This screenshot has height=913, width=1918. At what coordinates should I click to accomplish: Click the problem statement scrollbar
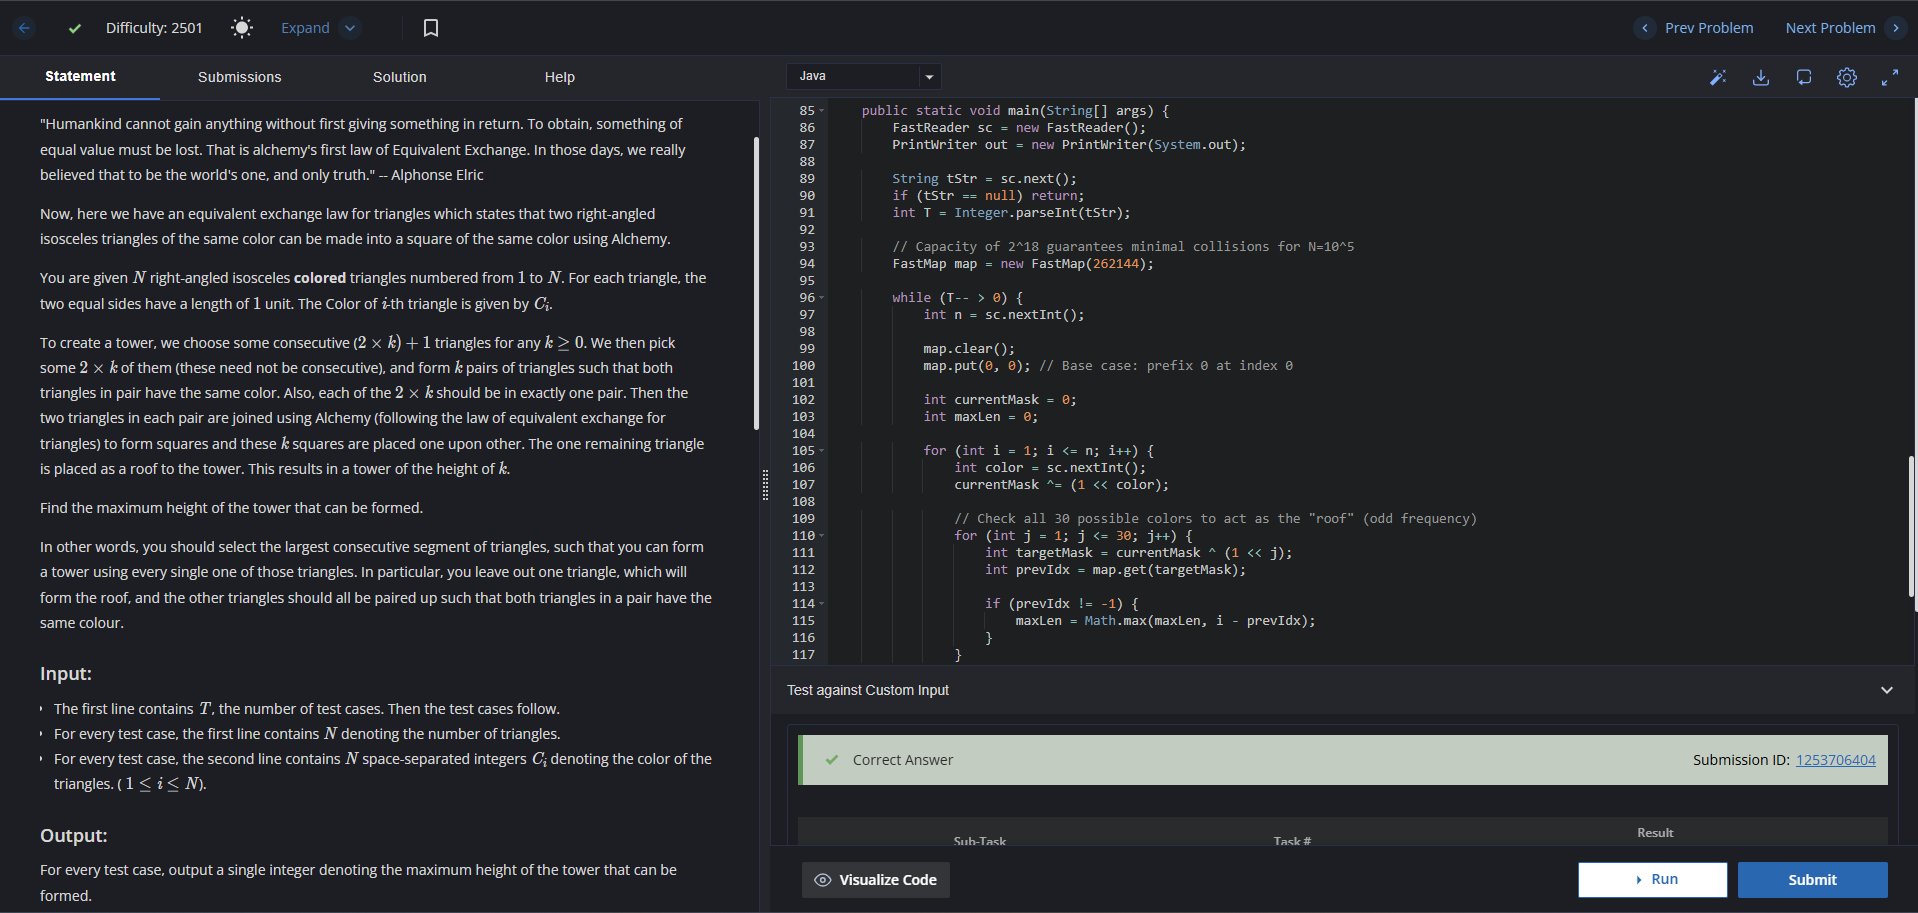coord(756,285)
